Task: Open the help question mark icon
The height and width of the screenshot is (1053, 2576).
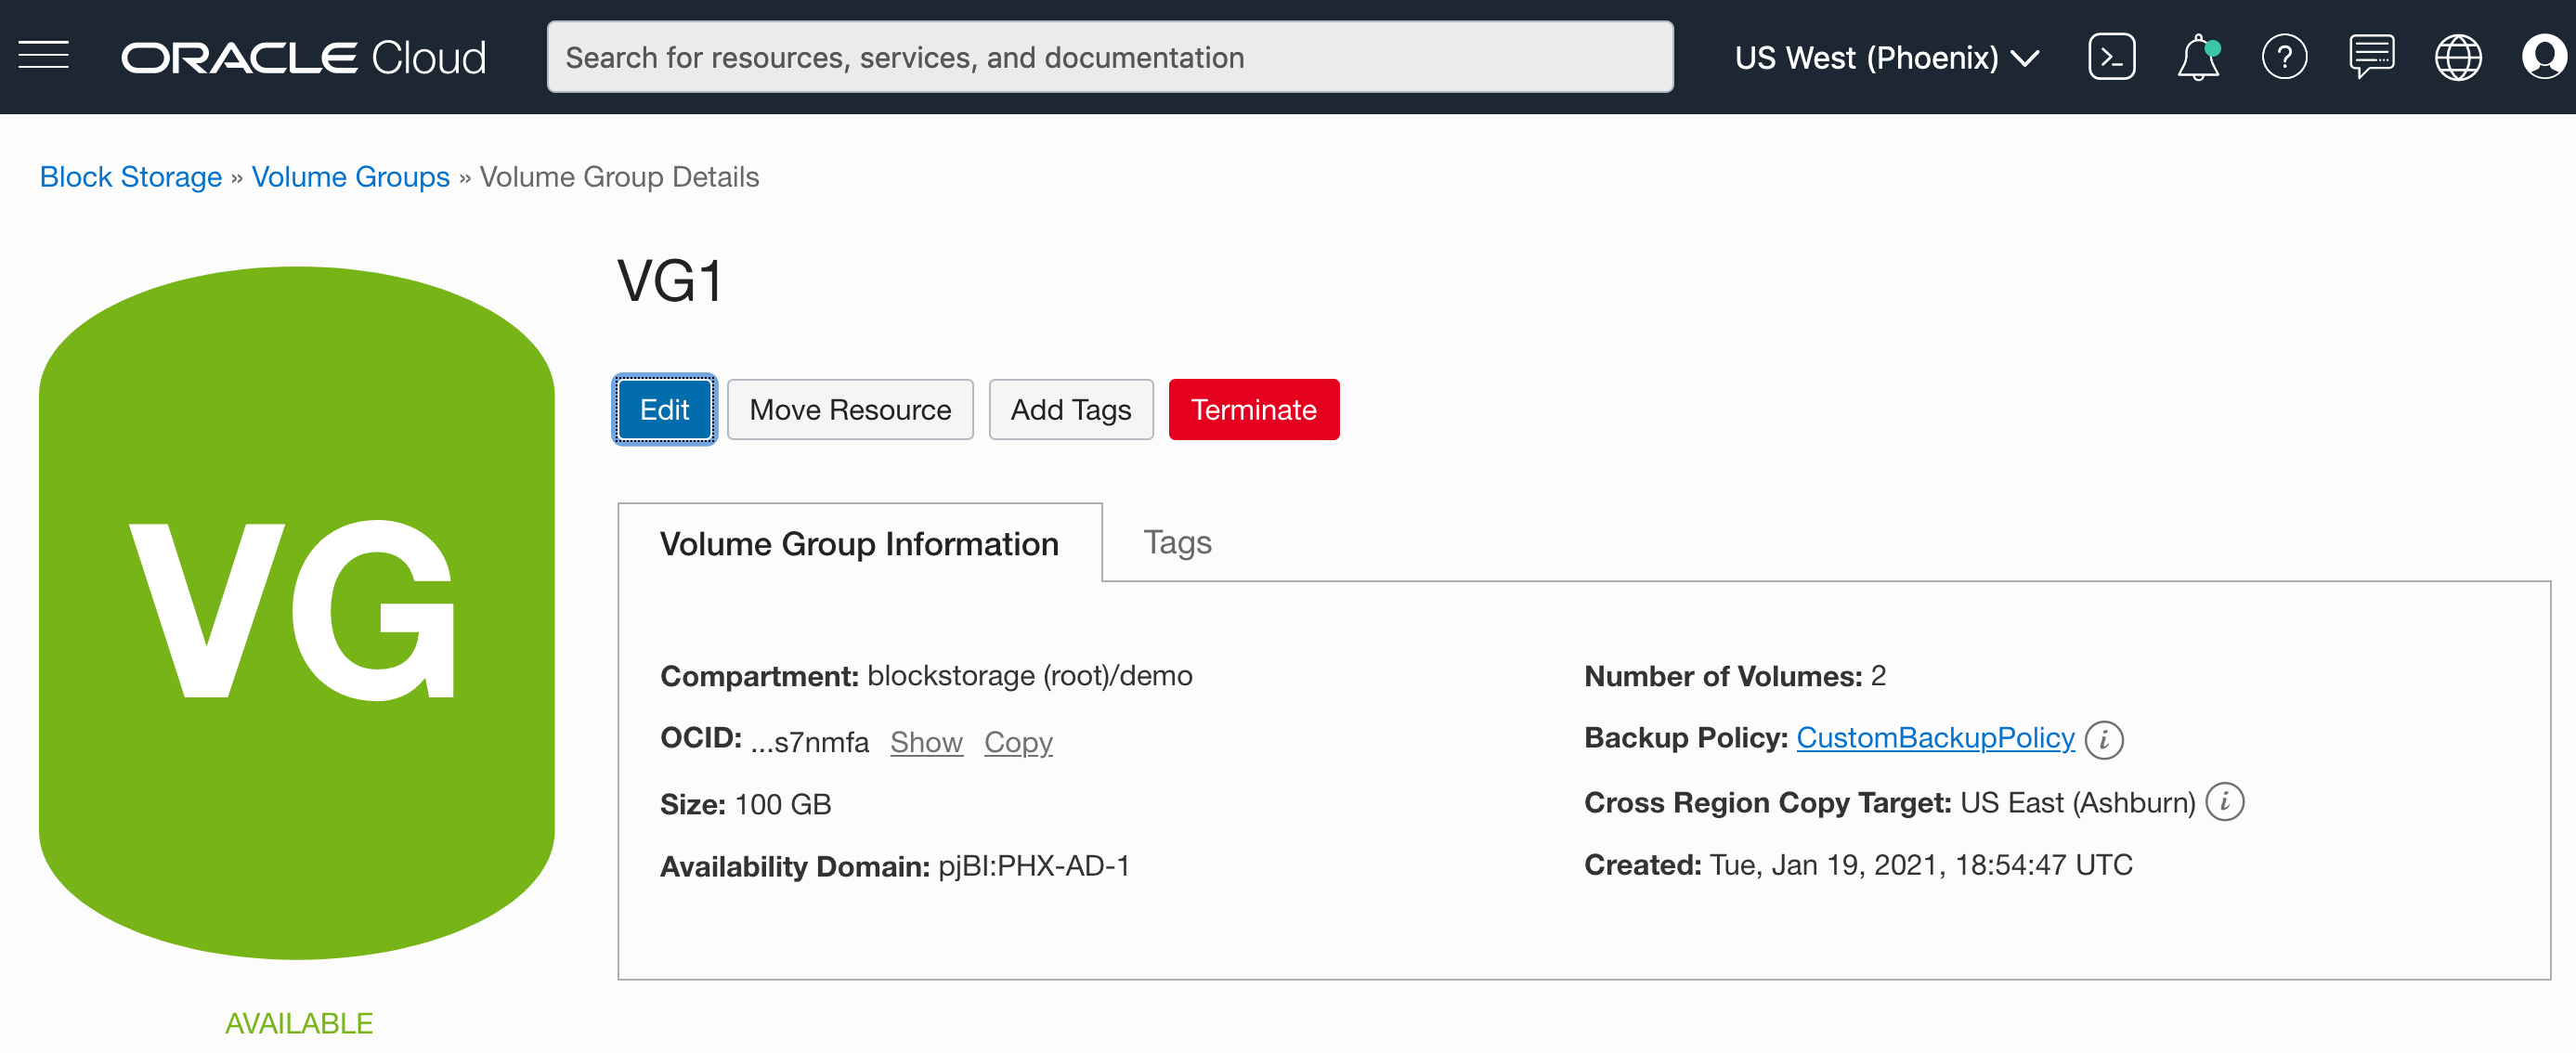Action: pyautogui.click(x=2284, y=57)
